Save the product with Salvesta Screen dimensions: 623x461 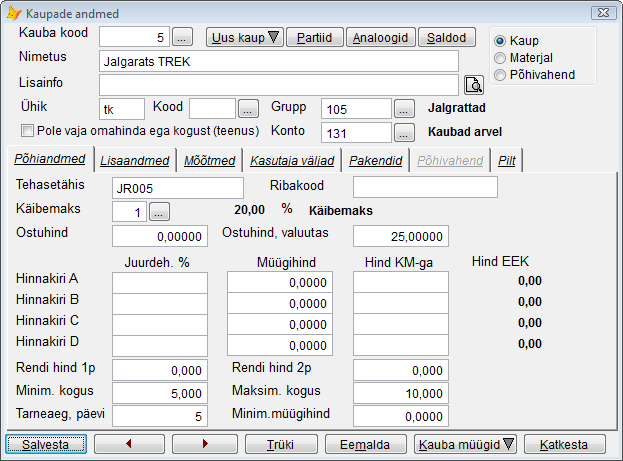click(46, 444)
